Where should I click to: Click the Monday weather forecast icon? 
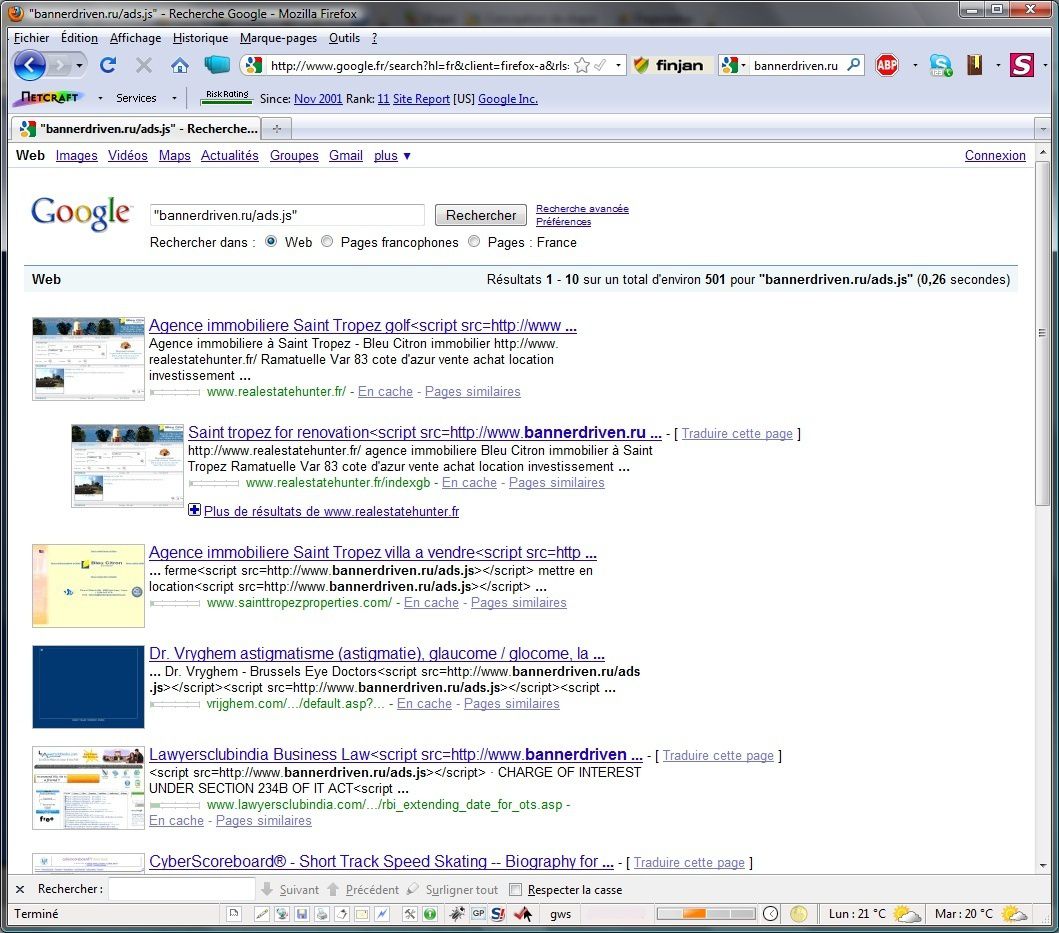point(906,914)
